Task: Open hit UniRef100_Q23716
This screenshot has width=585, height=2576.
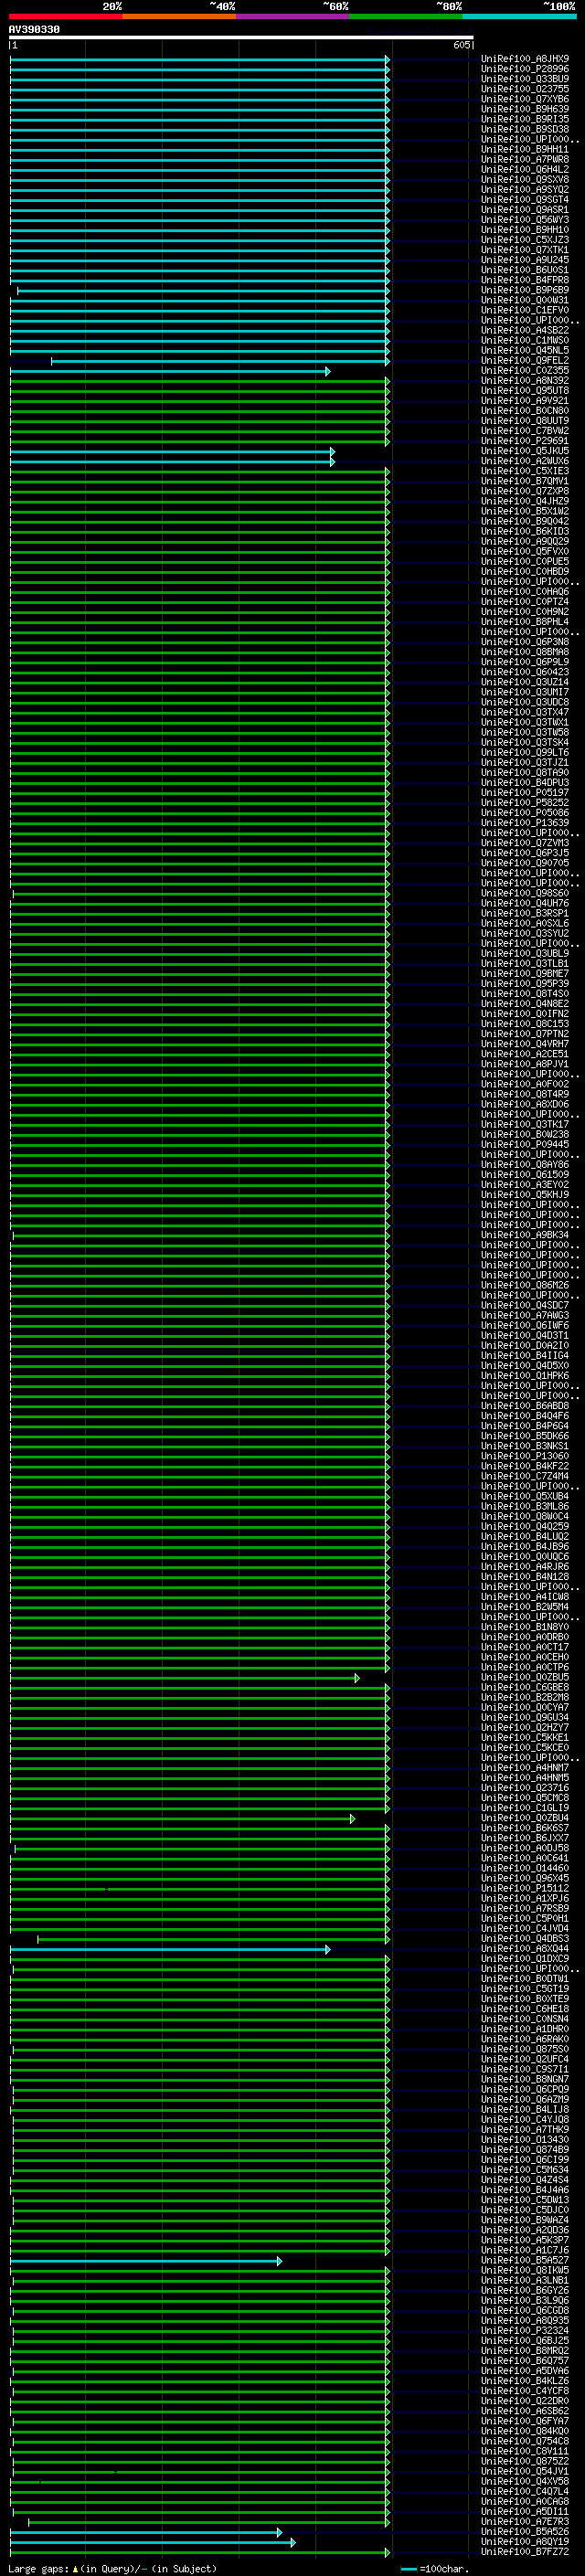Action: [x=525, y=1787]
